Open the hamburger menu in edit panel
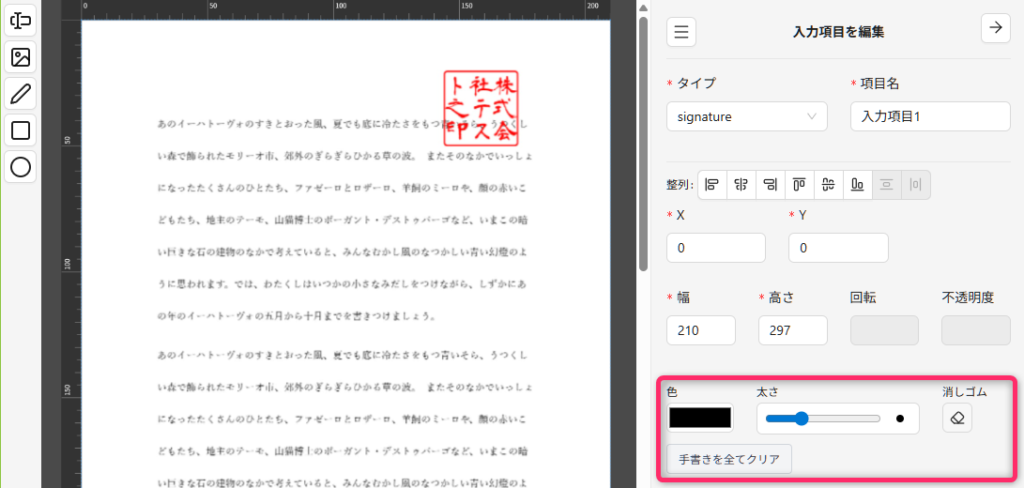Viewport: 1024px width, 488px height. tap(682, 31)
